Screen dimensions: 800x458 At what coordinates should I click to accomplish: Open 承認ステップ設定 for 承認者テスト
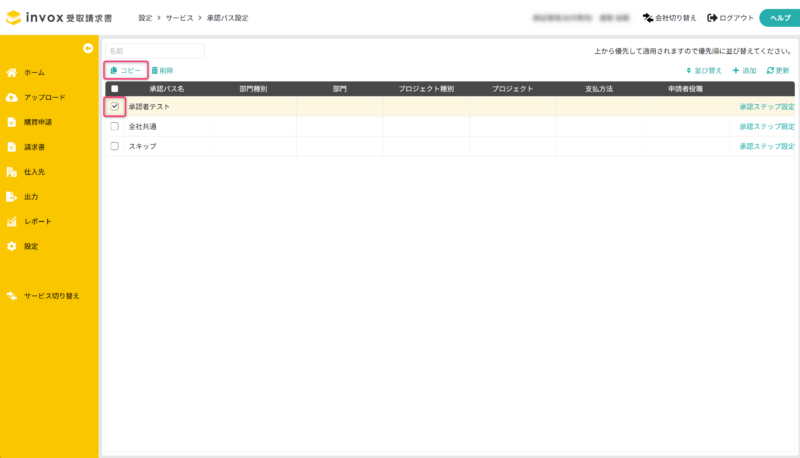767,107
